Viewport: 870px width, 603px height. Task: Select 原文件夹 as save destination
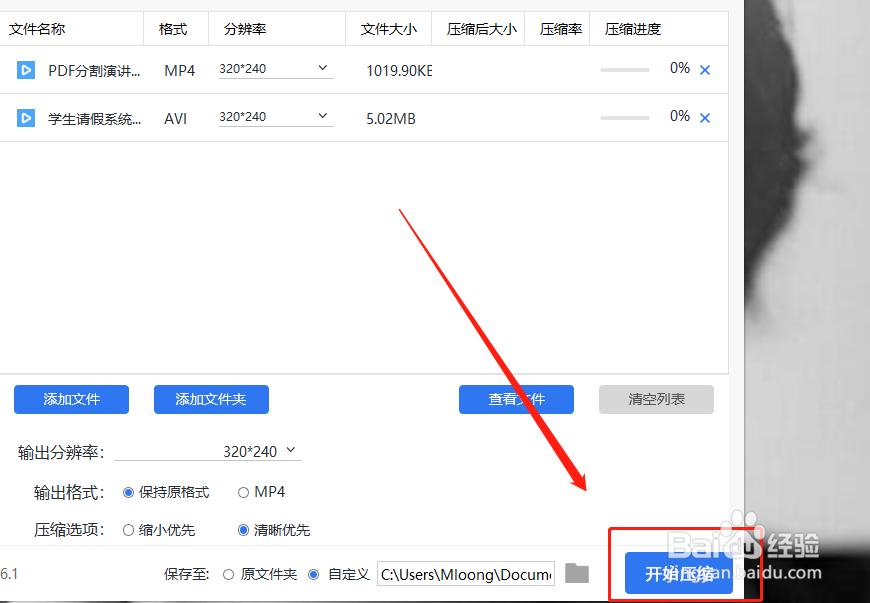pyautogui.click(x=227, y=573)
